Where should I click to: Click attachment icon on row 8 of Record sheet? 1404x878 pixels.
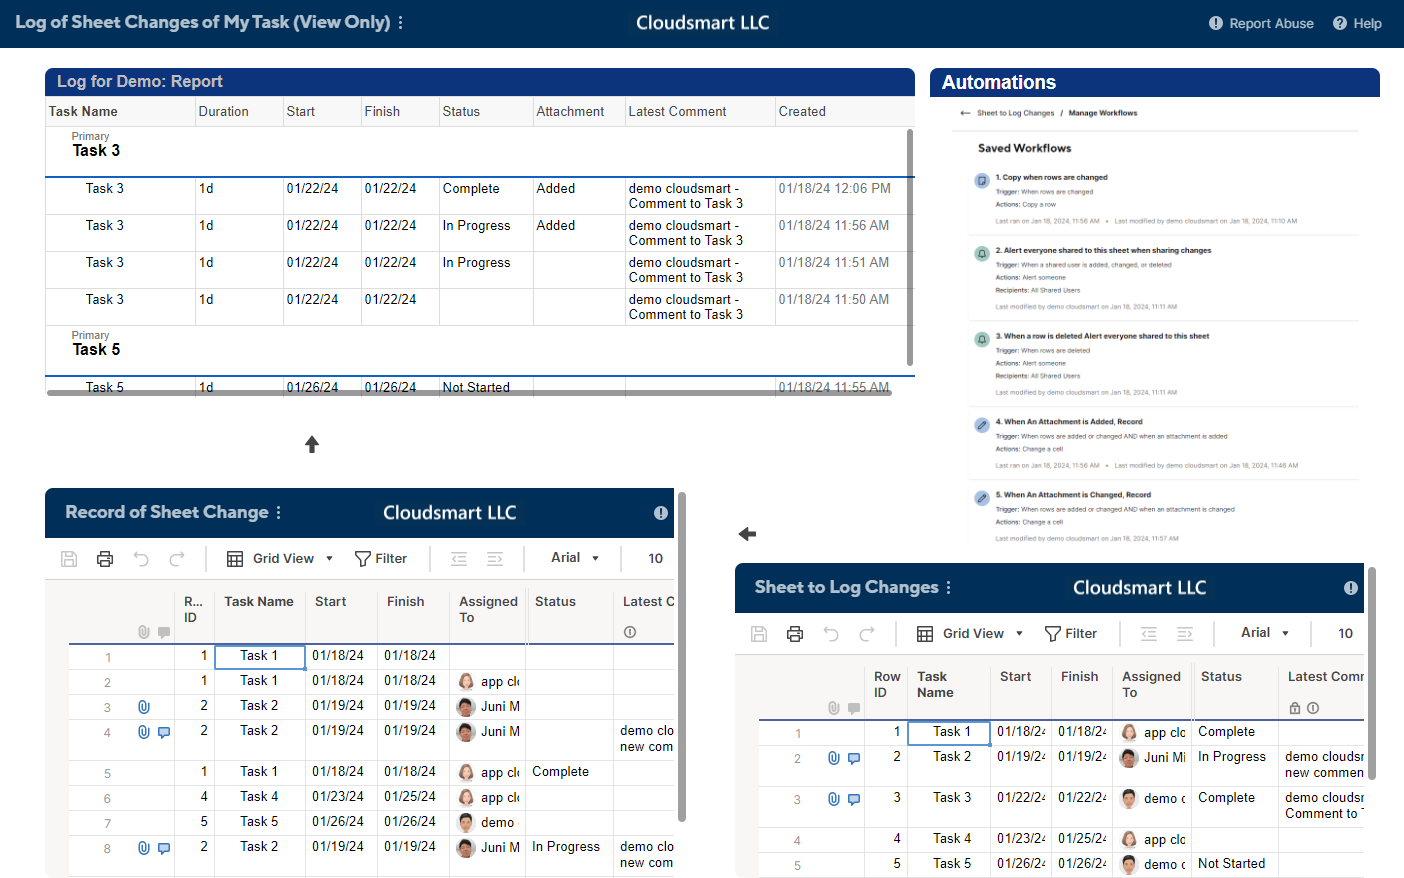[144, 848]
